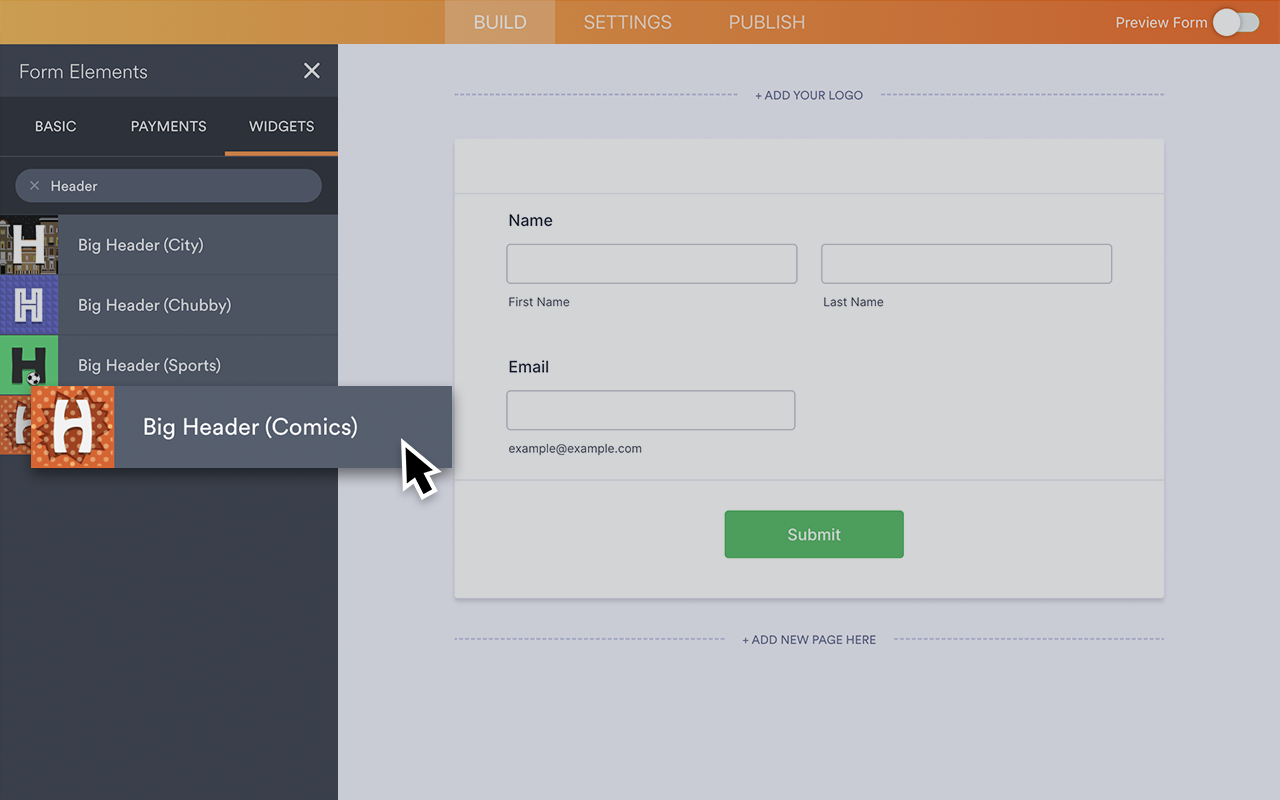Focus the Last Name input field
Viewport: 1280px width, 800px height.
pyautogui.click(x=966, y=264)
